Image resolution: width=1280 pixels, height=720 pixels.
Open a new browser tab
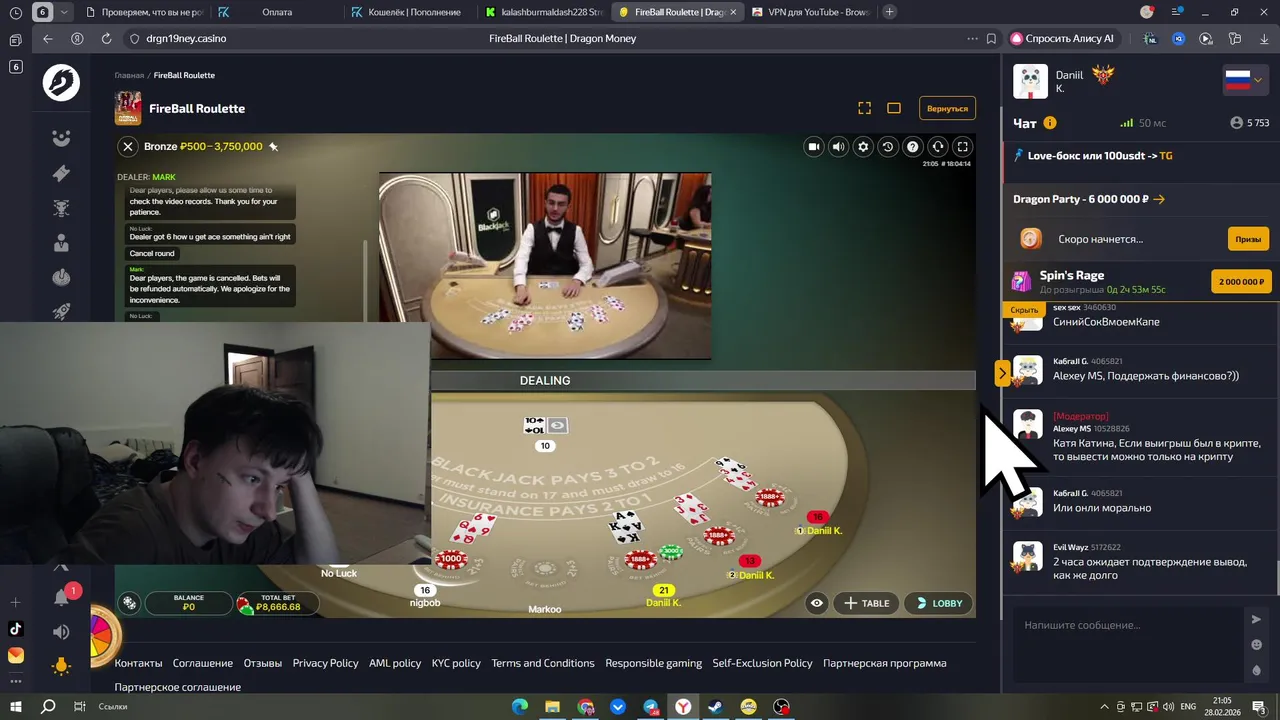coord(889,12)
